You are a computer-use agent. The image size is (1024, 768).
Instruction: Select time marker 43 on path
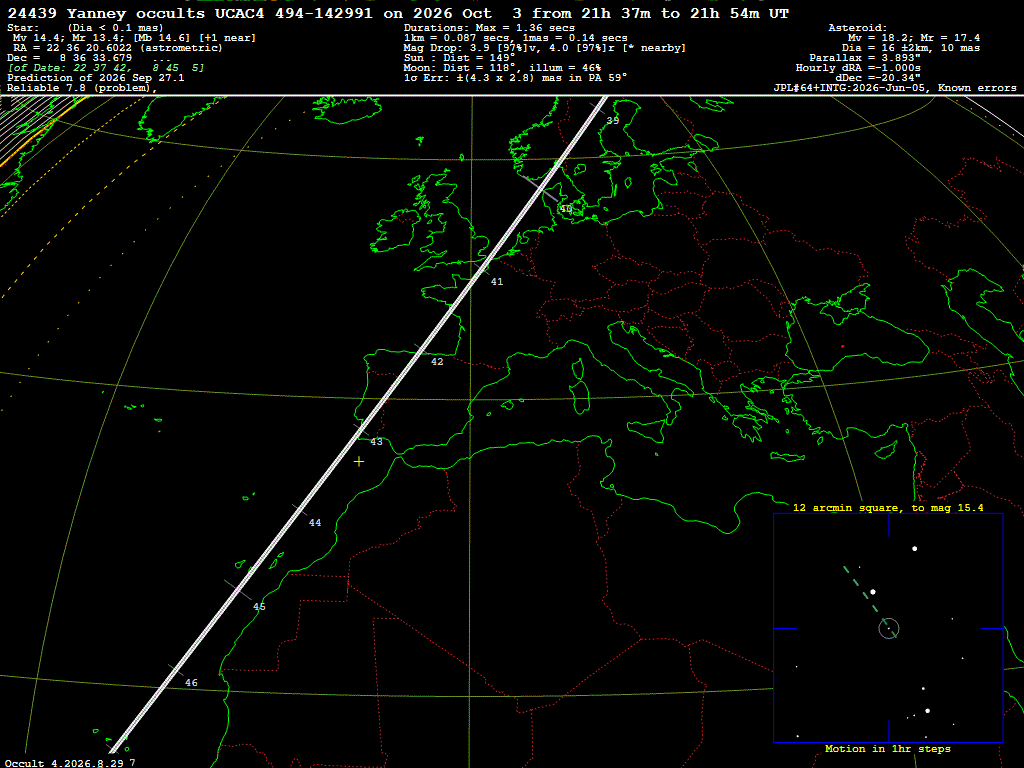point(376,441)
